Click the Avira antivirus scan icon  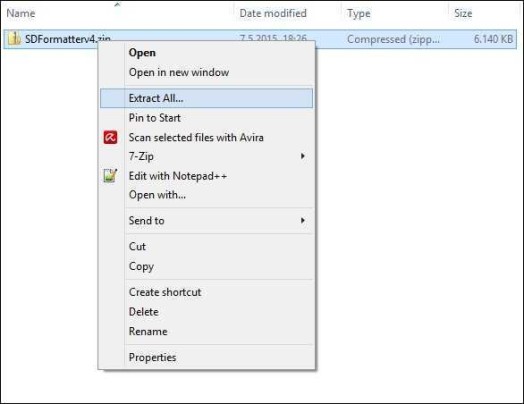pos(110,137)
